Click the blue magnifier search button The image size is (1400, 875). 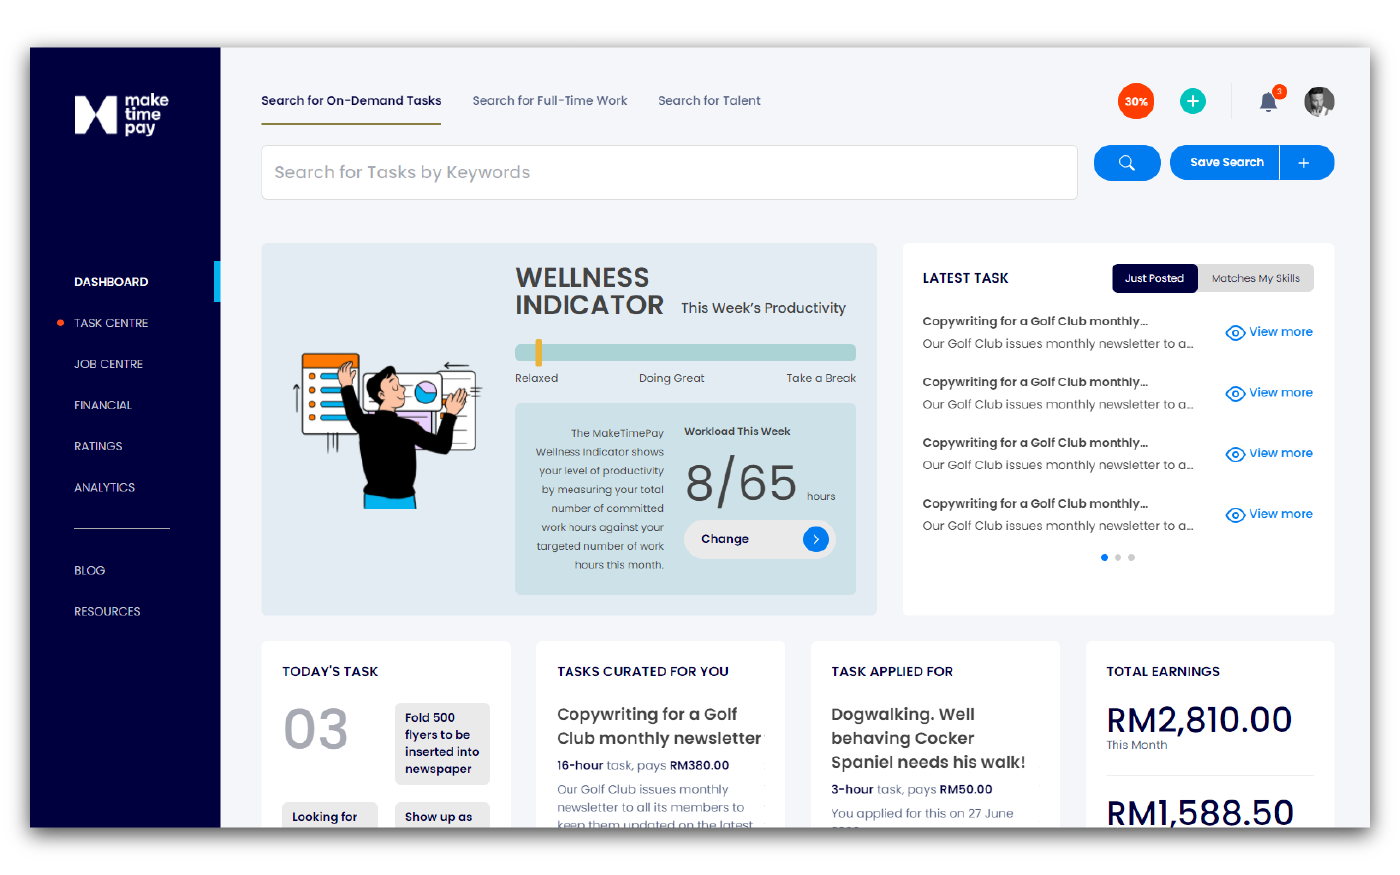coord(1126,163)
